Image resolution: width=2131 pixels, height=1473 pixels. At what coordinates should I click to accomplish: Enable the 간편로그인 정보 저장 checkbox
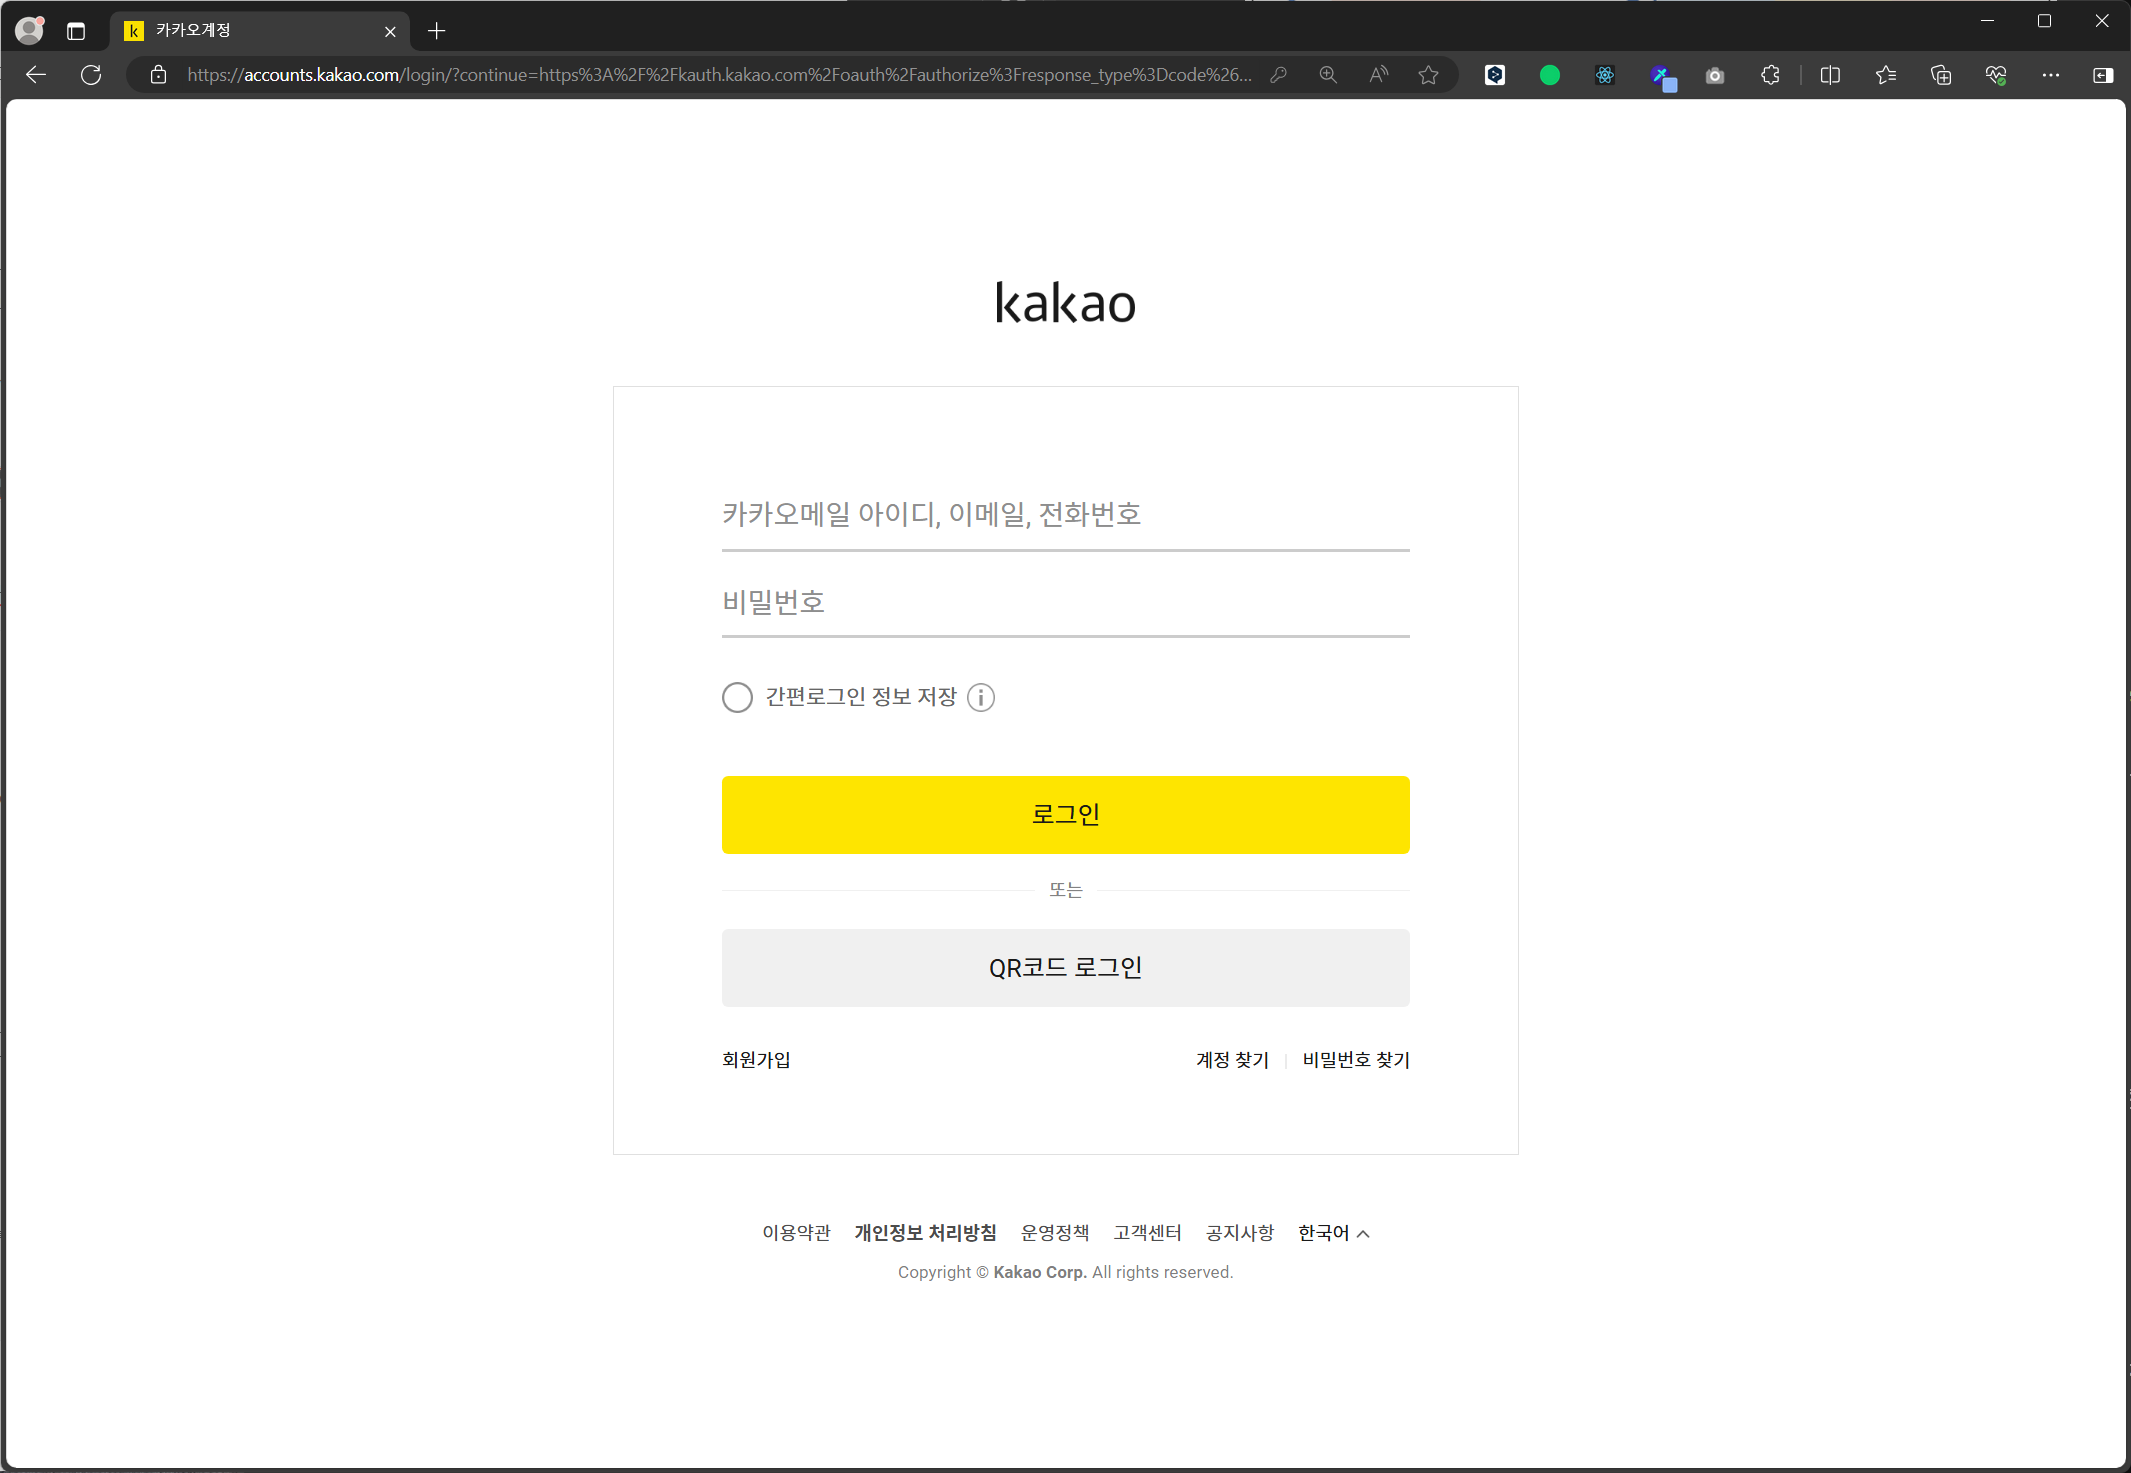pos(737,697)
